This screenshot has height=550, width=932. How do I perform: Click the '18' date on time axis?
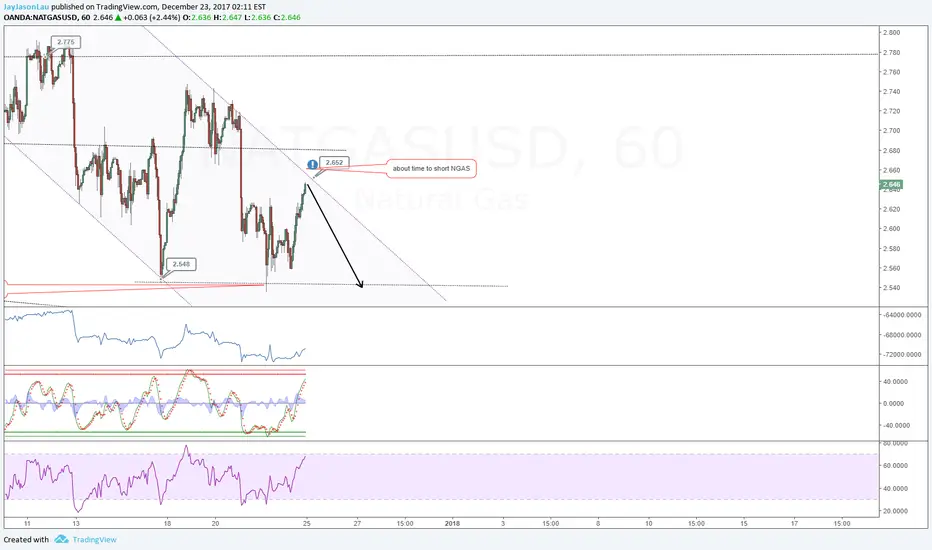click(168, 523)
